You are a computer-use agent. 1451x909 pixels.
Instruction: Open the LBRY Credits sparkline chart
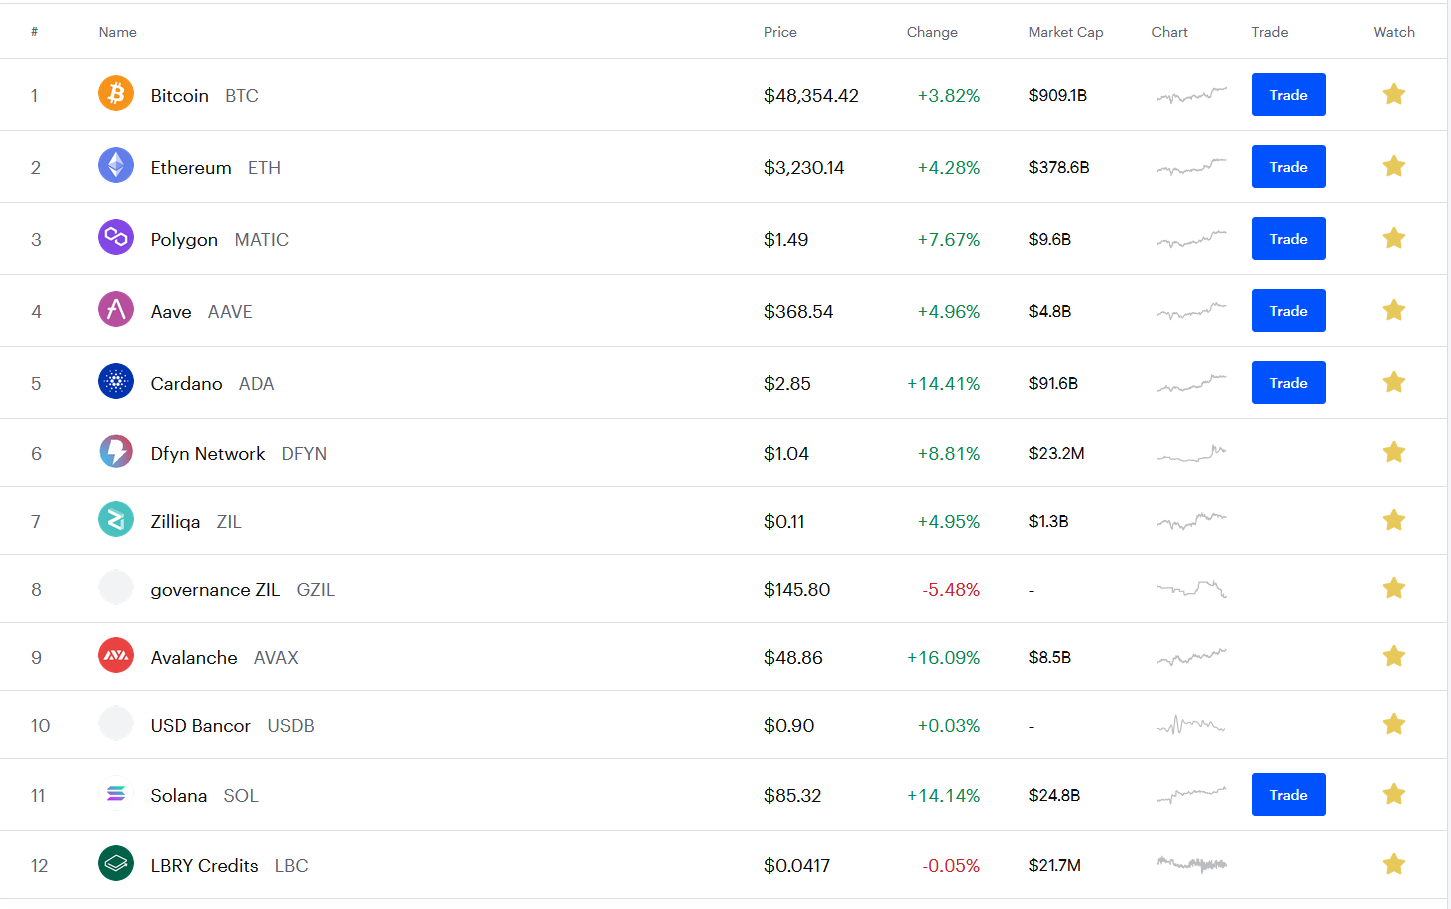coord(1192,864)
